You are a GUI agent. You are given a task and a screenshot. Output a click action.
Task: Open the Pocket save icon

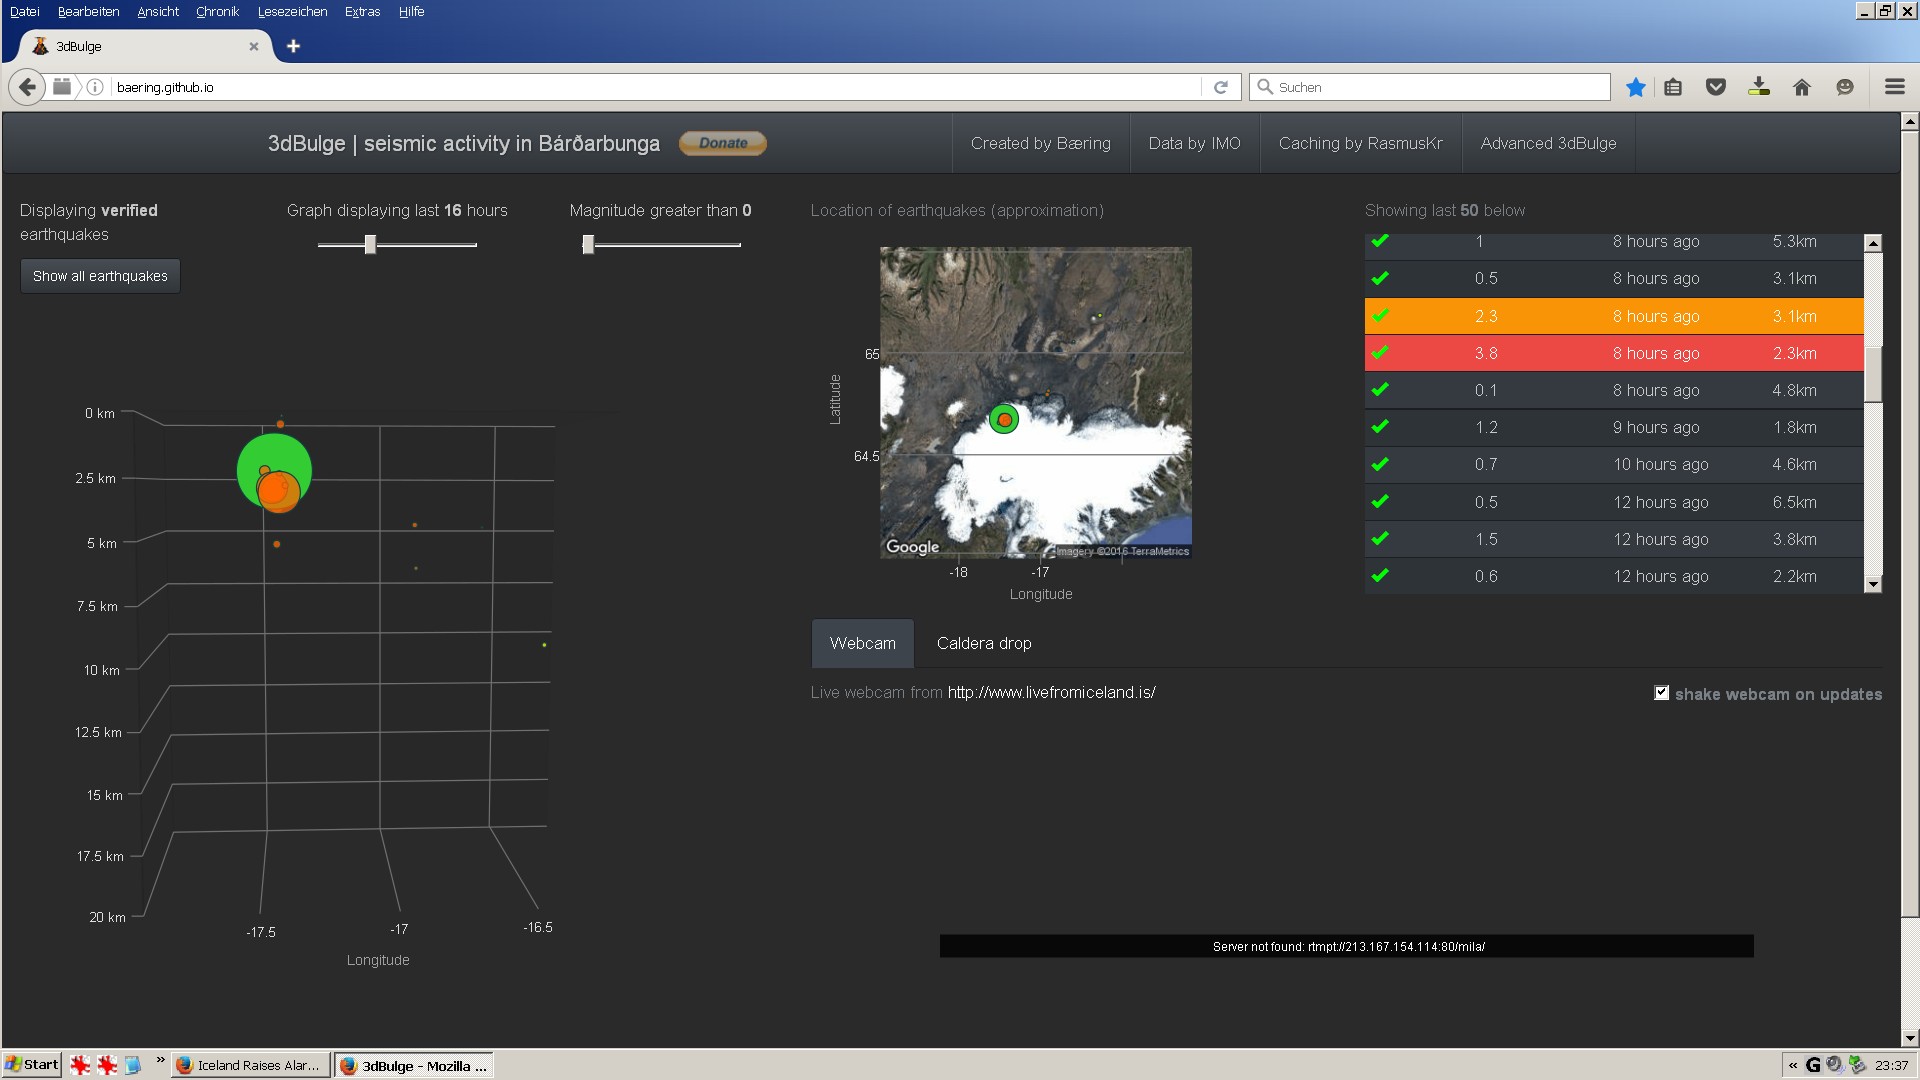click(x=1716, y=88)
